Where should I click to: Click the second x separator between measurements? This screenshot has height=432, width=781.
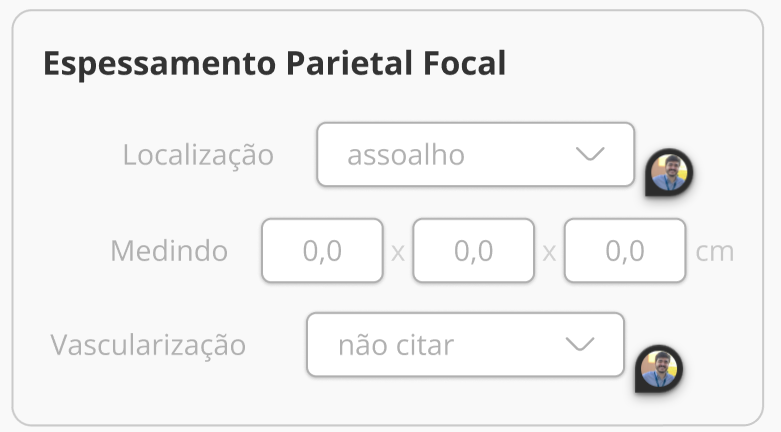[x=549, y=252]
